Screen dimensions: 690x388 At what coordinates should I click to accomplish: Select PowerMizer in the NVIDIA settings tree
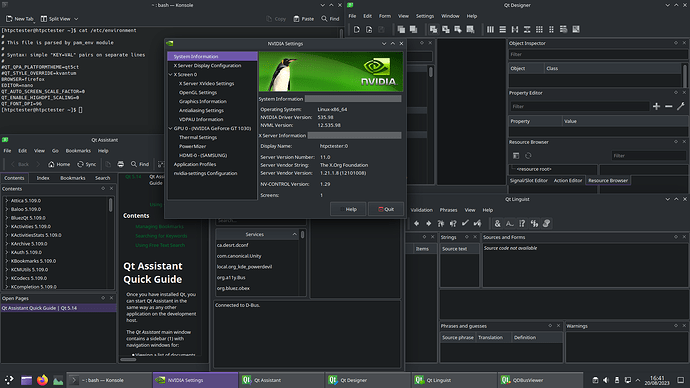[192, 146]
